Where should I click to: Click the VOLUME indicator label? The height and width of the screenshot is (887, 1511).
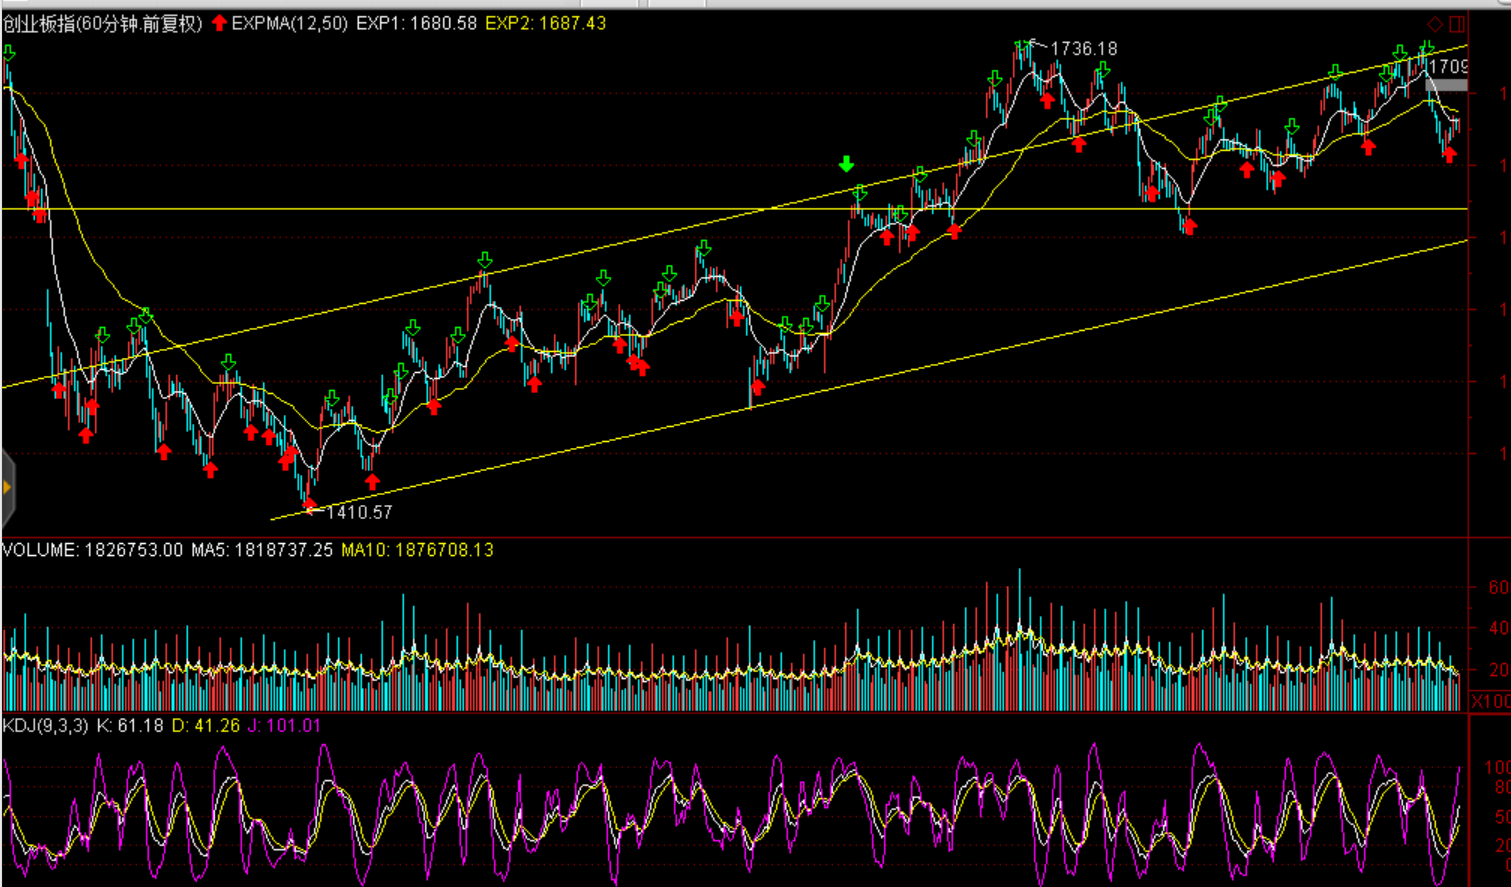point(40,550)
